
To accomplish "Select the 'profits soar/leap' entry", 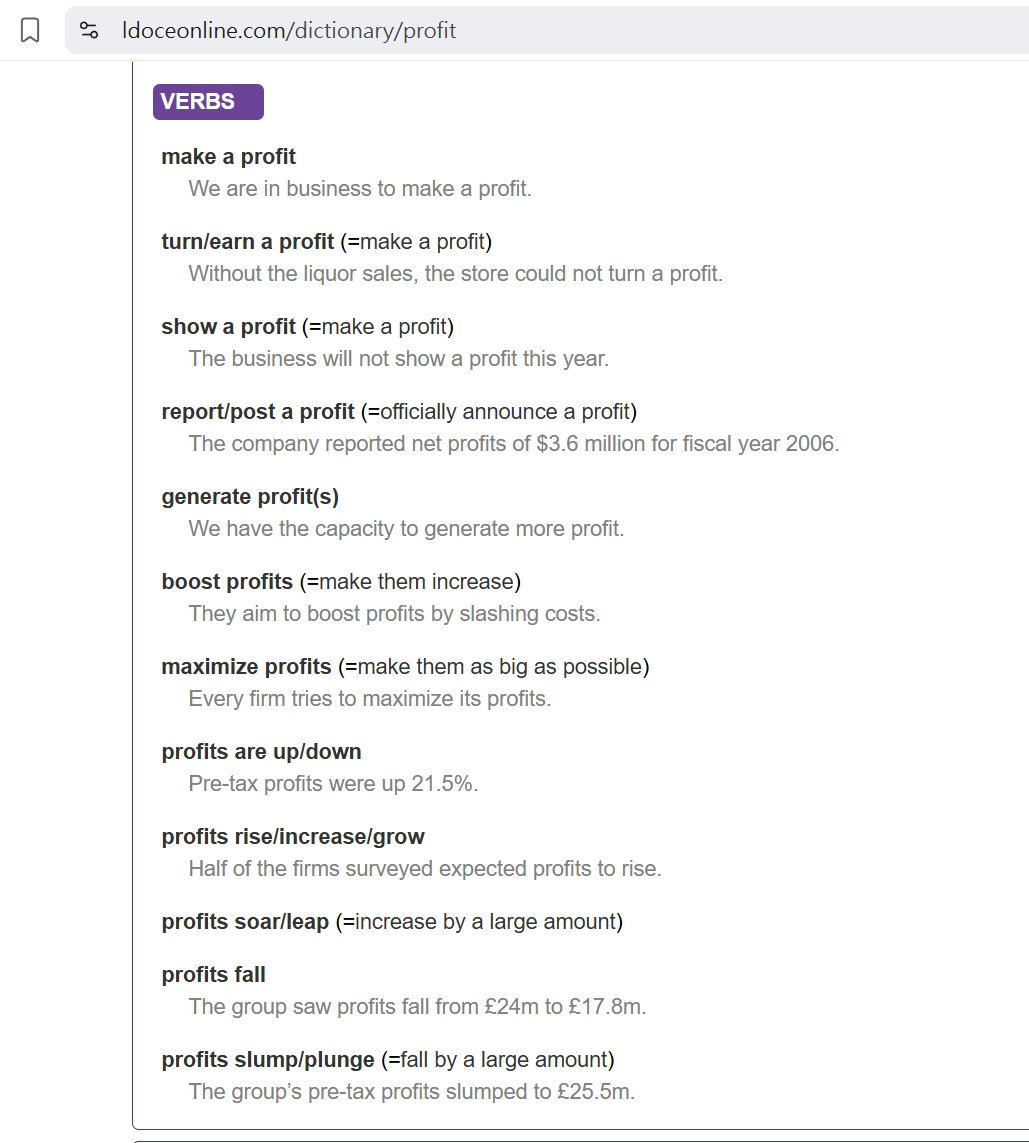I will [x=245, y=922].
